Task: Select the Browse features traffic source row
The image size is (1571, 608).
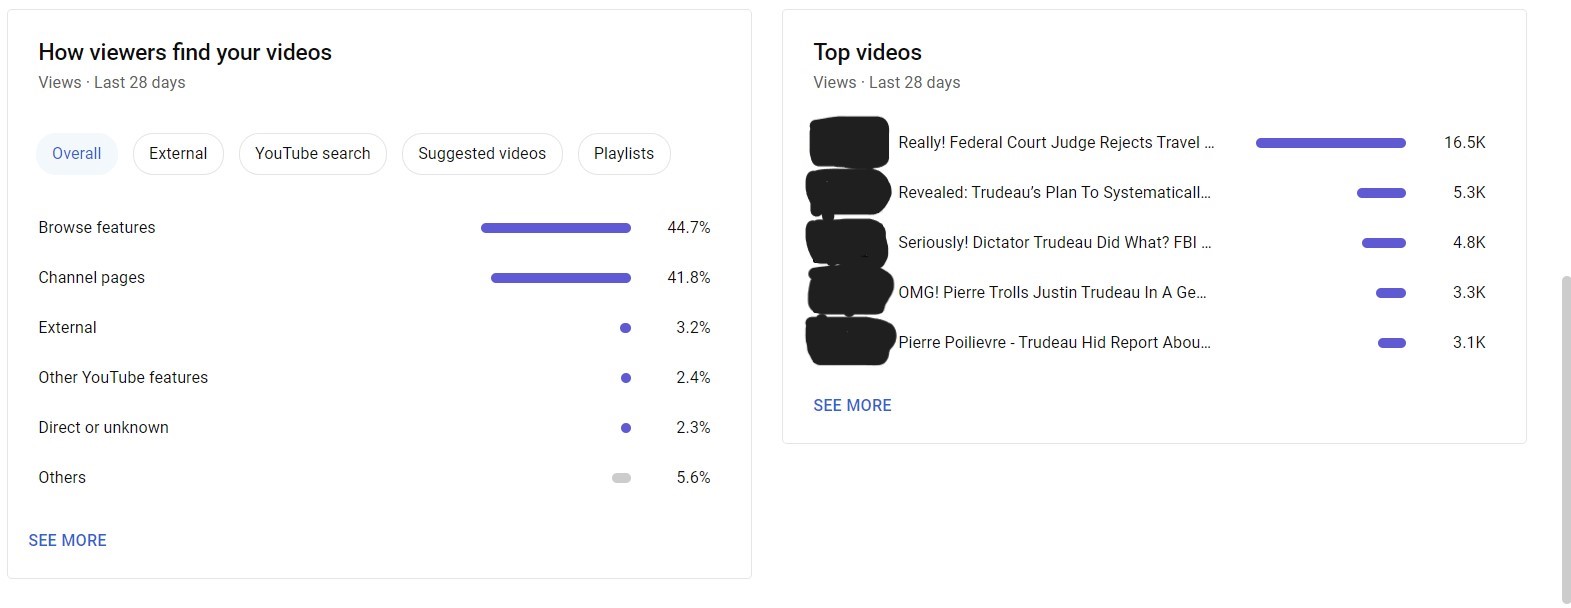Action: coord(375,228)
